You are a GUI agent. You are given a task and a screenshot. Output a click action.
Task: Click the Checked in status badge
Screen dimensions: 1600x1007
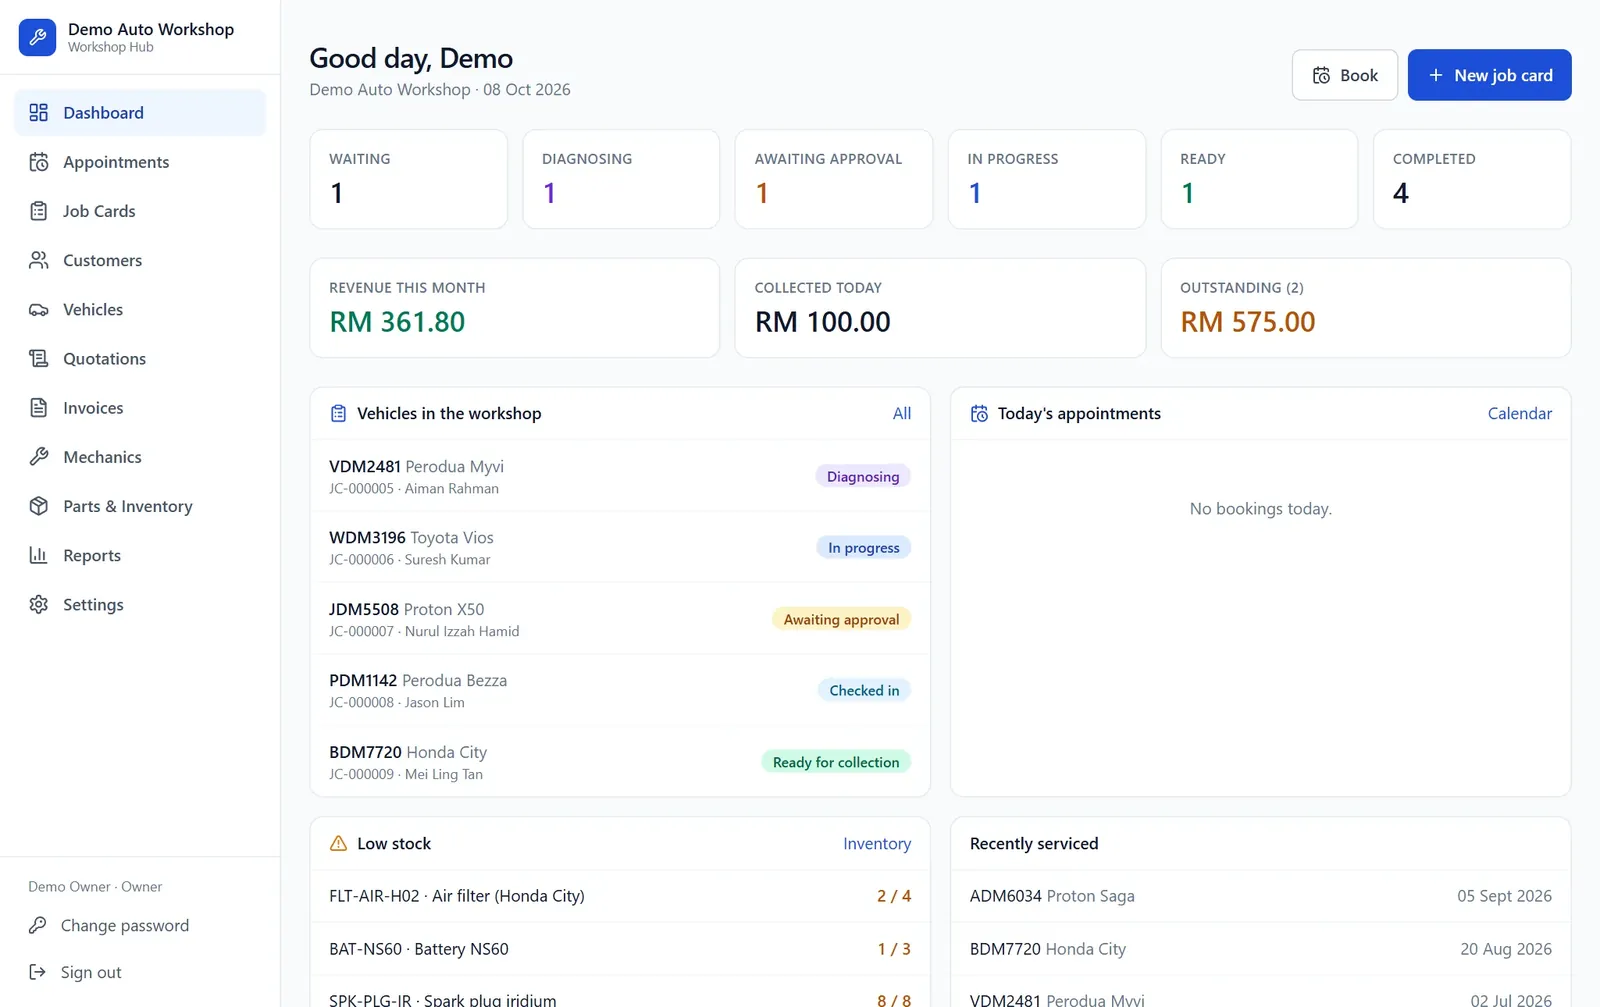tap(864, 691)
